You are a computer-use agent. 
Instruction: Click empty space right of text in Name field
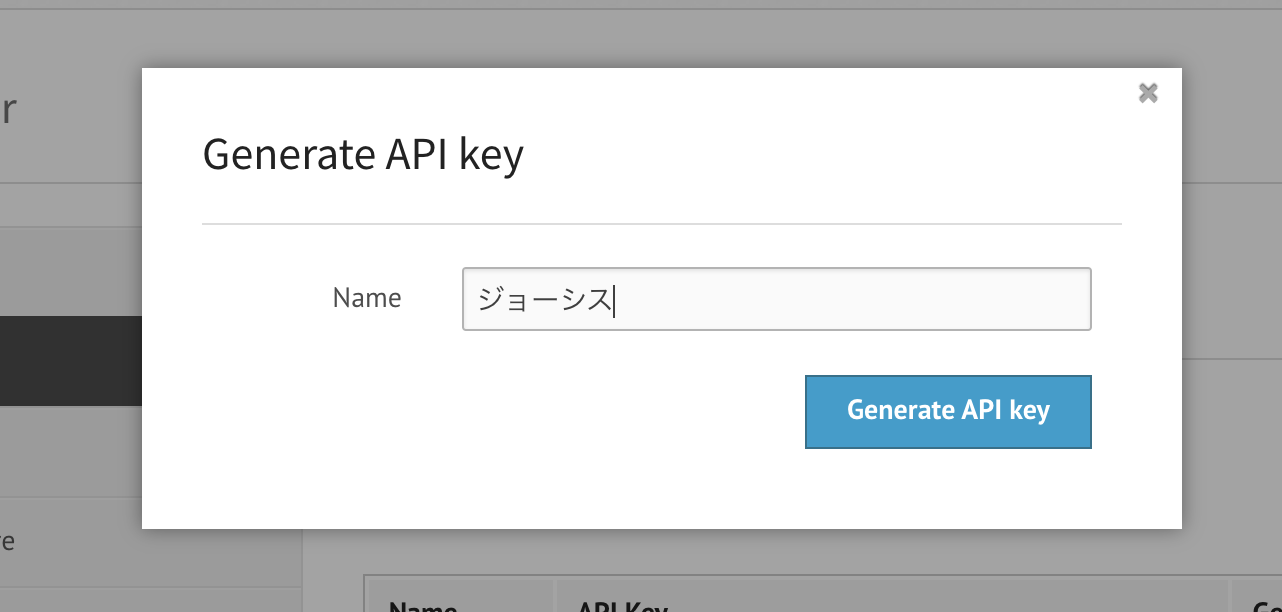click(x=850, y=299)
